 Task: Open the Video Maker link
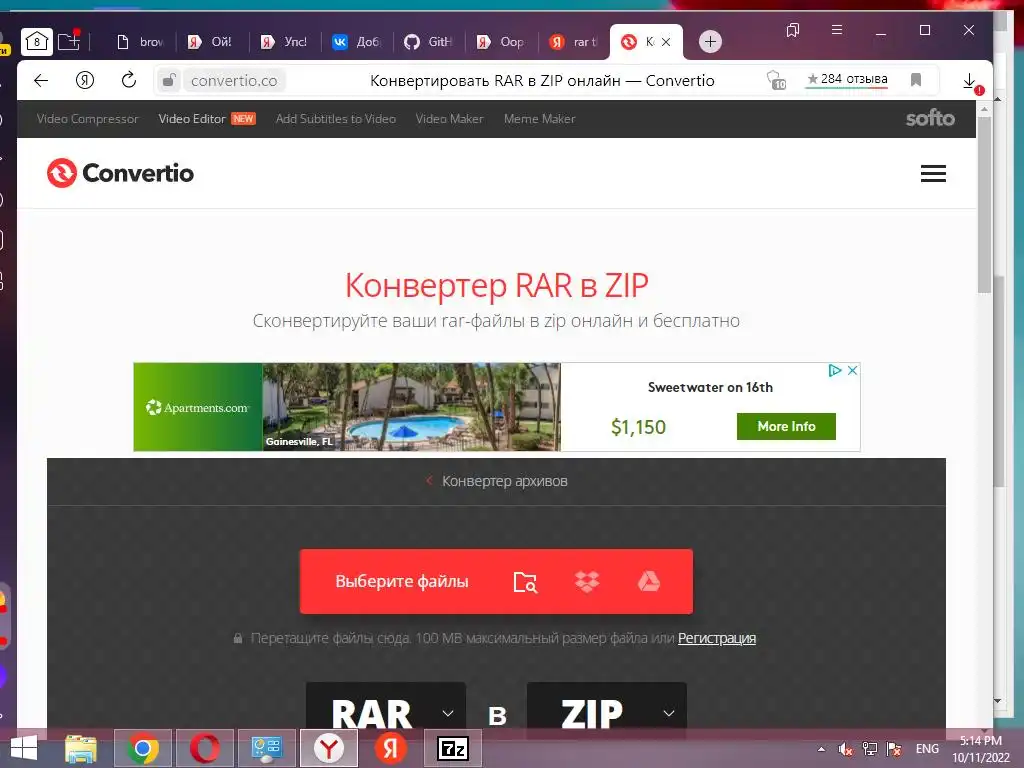[x=449, y=119]
